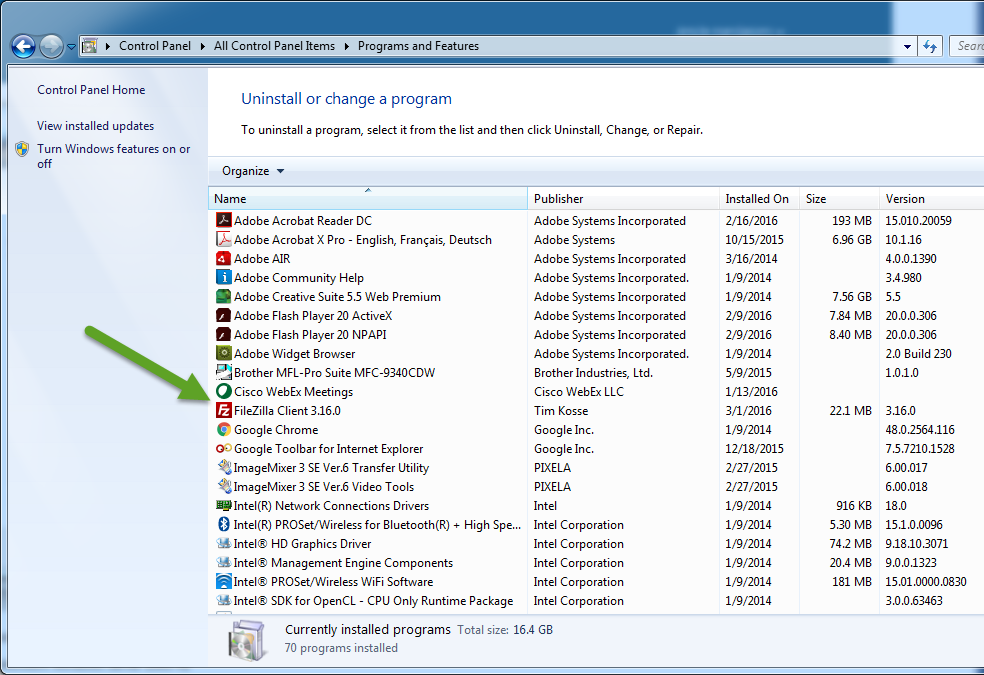
Task: Click the Intel Management Engine Components icon
Action: point(223,562)
